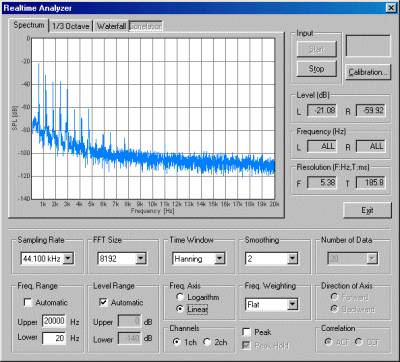Expand the Time Window Hanning dropdown
The width and height of the screenshot is (400, 362).
(220, 258)
